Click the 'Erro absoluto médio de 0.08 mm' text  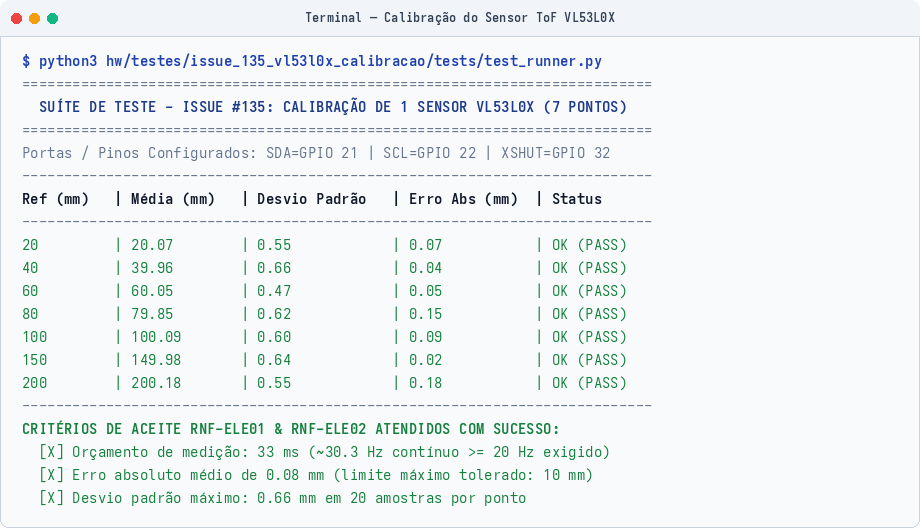click(198, 475)
